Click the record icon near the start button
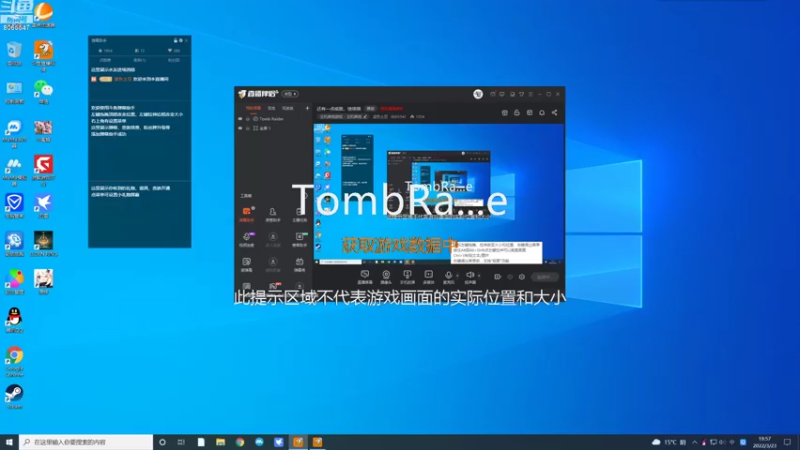The width and height of the screenshot is (800, 450). coord(497,277)
